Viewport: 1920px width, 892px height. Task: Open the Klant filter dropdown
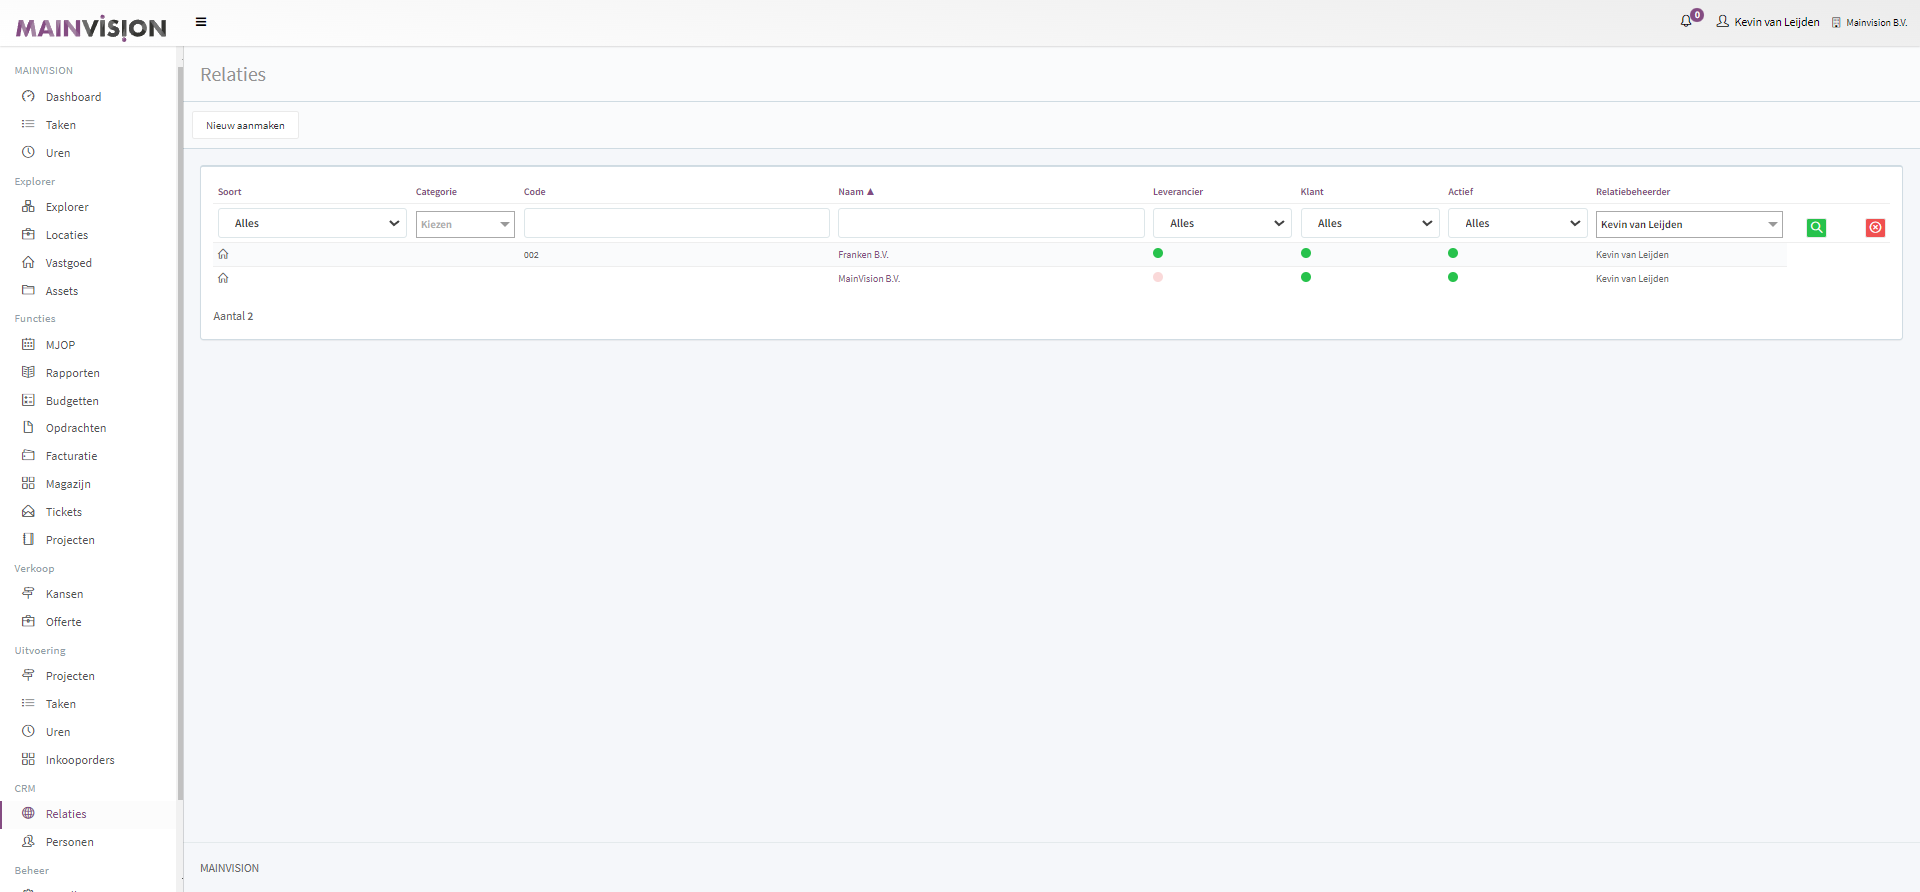point(1370,223)
